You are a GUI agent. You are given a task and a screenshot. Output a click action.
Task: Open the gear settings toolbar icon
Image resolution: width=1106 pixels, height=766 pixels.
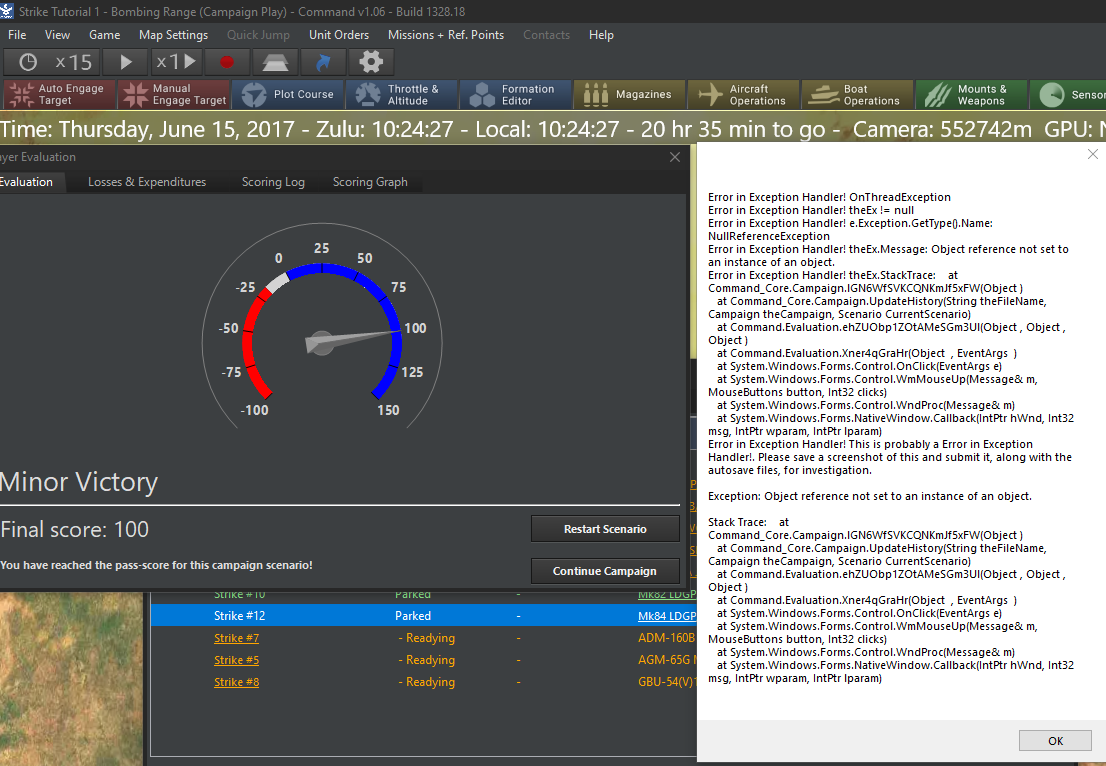(371, 62)
